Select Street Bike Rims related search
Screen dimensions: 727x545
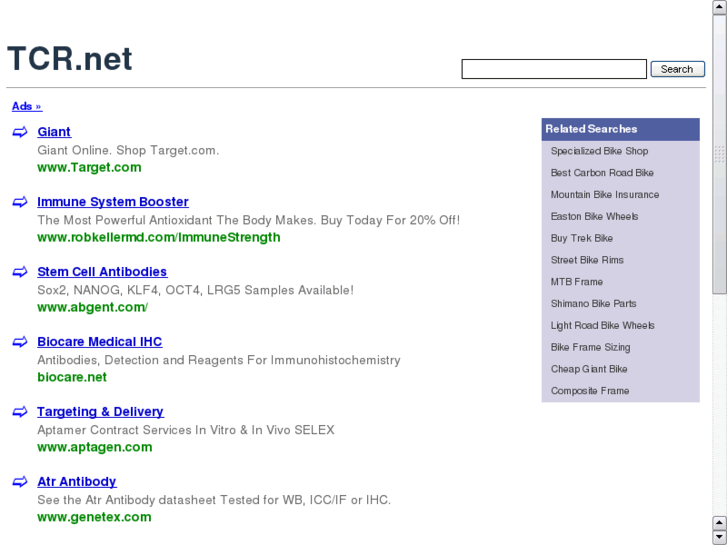tap(587, 260)
